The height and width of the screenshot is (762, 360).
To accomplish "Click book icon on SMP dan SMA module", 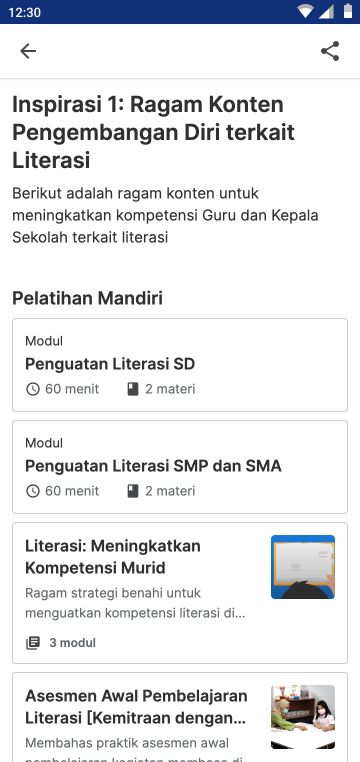I will [x=133, y=491].
